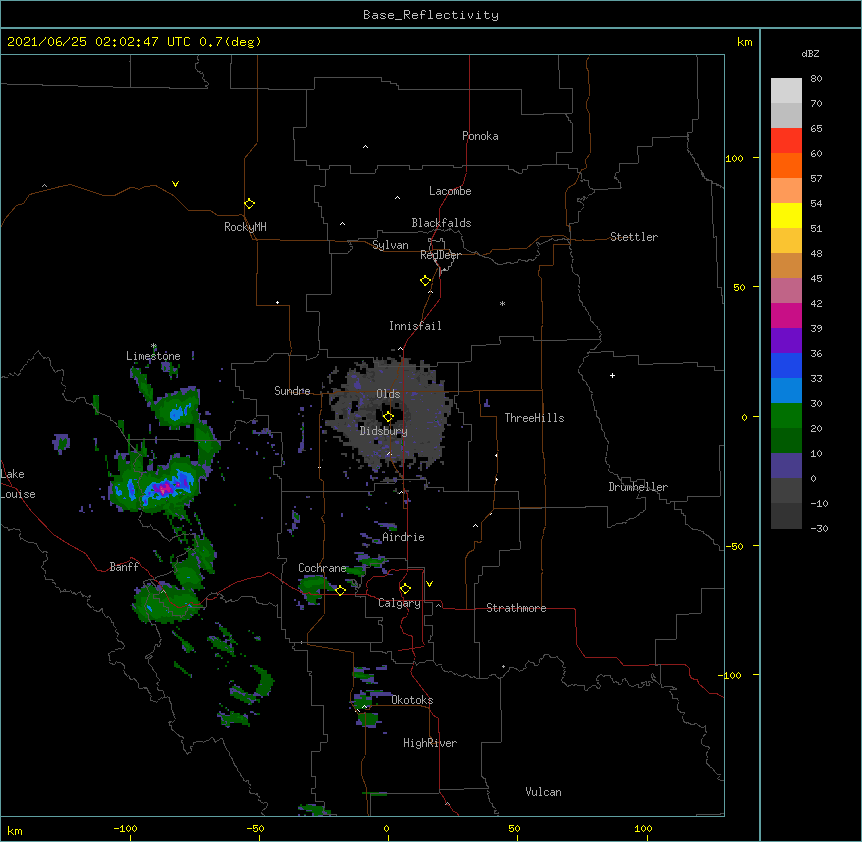Click the green echo cell near Banff
Image resolution: width=862 pixels, height=842 pixels.
[165, 603]
